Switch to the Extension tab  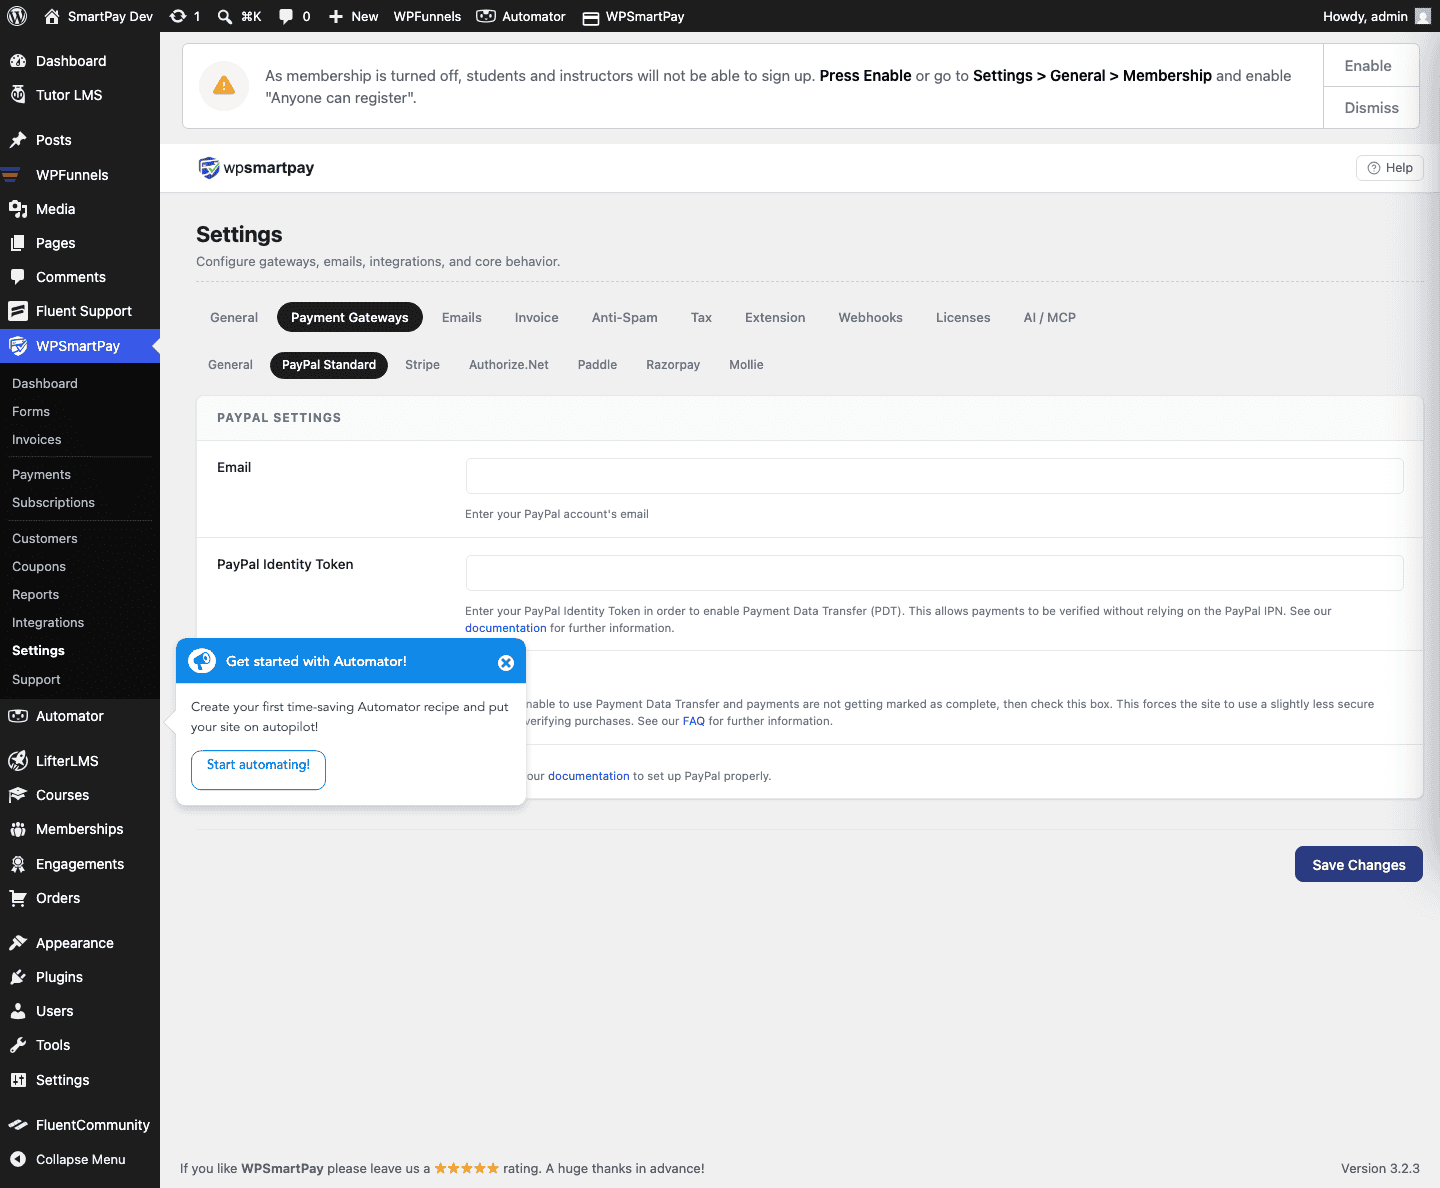(775, 318)
